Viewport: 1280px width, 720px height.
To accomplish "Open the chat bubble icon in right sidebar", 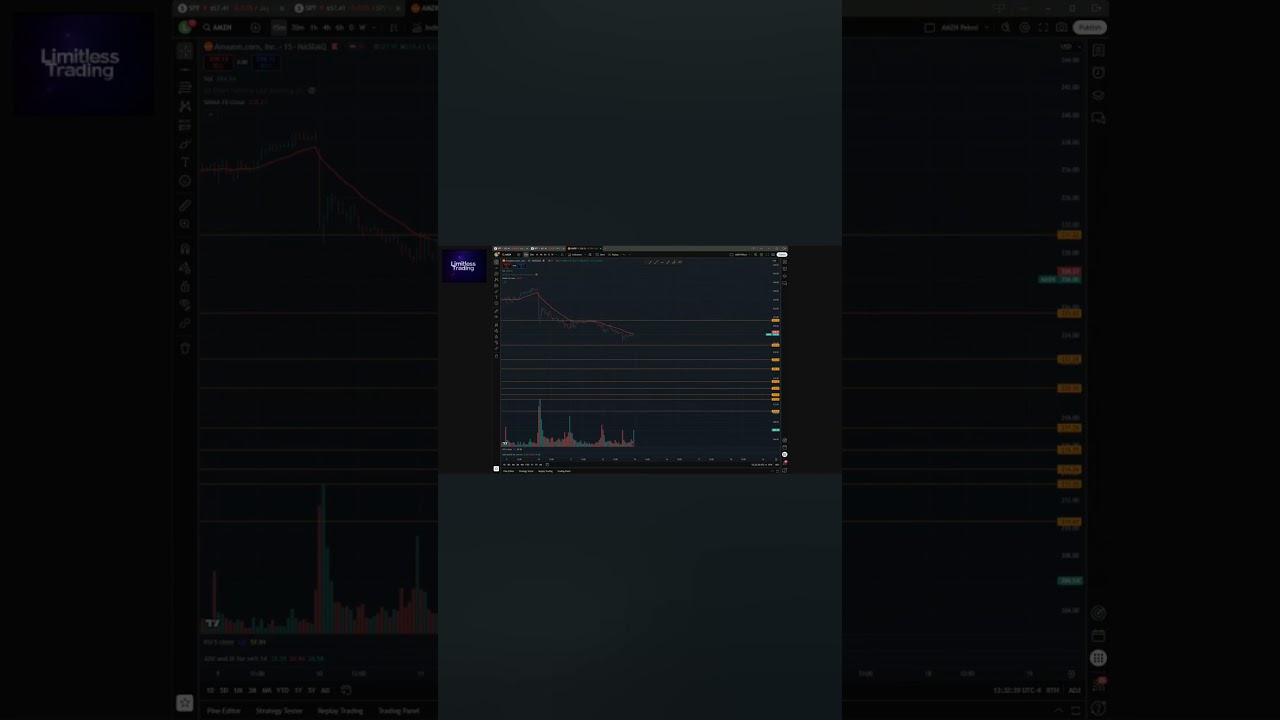I will coord(1098,118).
